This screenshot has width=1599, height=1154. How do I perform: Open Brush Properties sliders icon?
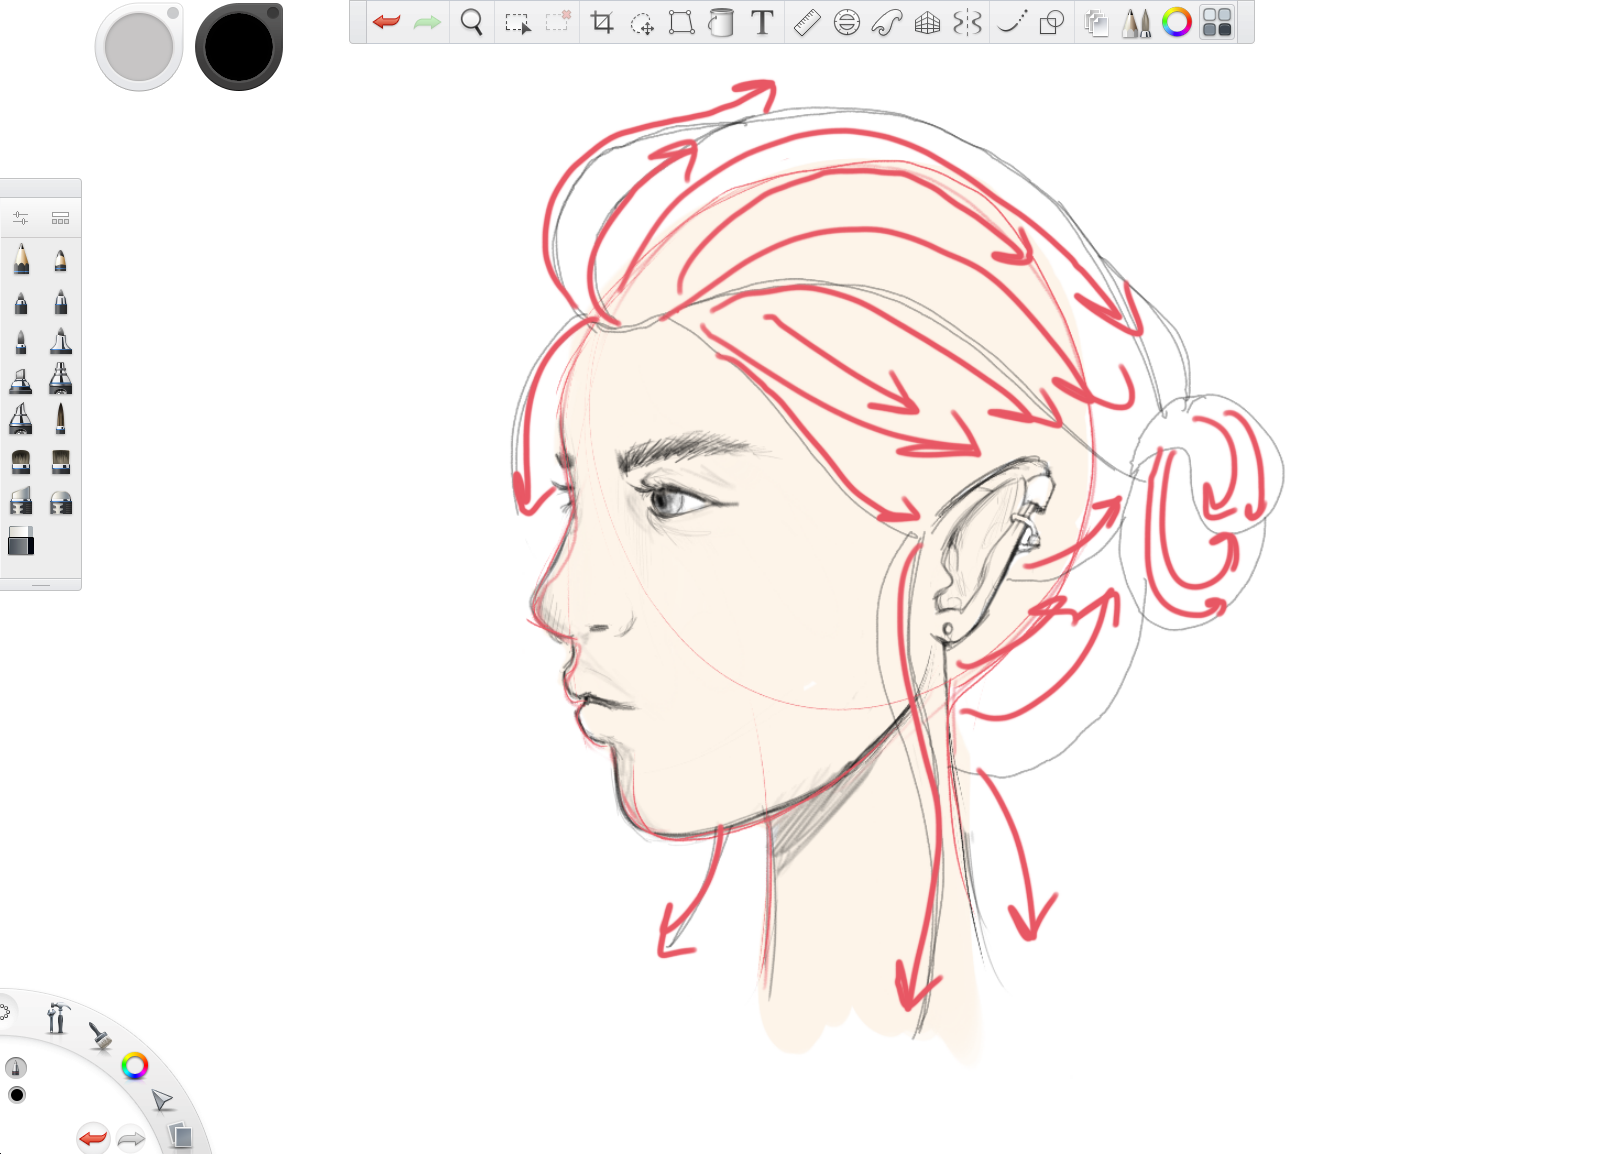[21, 218]
